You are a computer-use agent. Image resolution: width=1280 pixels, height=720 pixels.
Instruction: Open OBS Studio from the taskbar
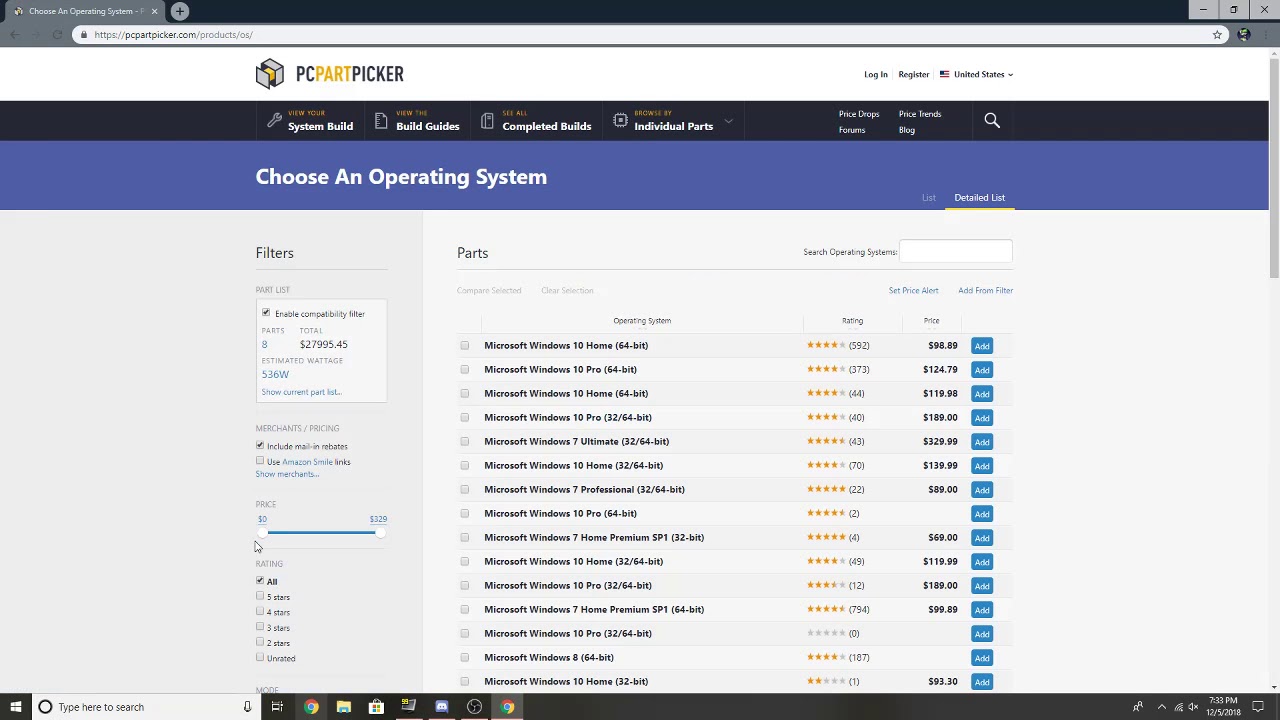[474, 707]
